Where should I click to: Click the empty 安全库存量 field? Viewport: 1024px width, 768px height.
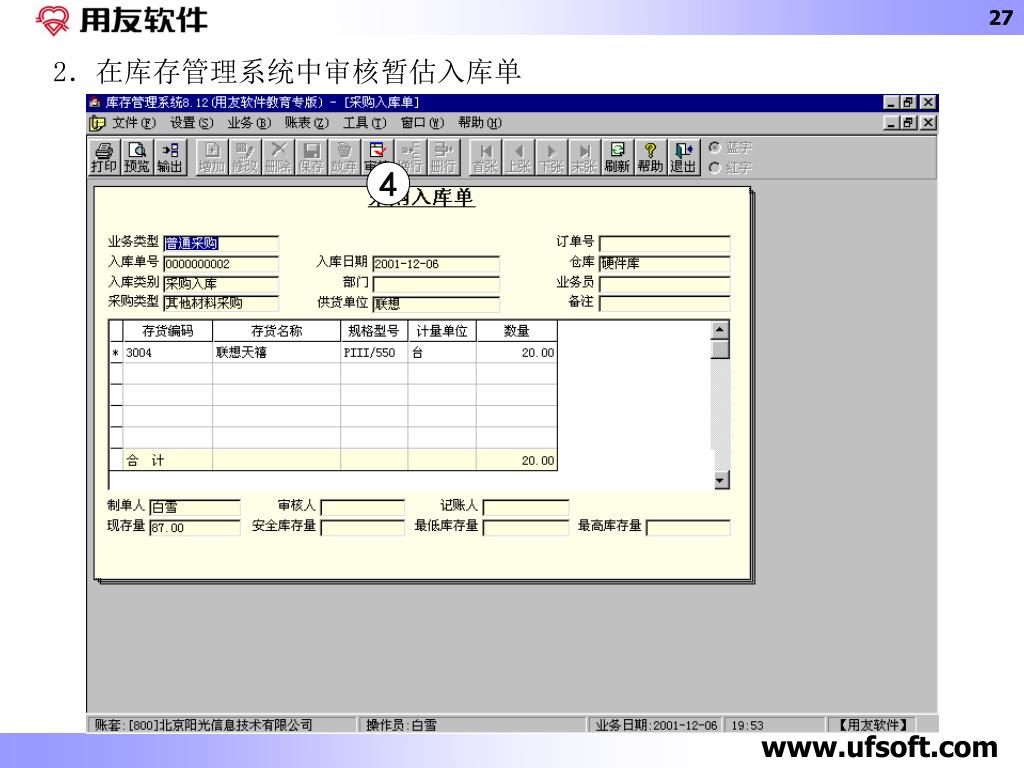(x=362, y=528)
